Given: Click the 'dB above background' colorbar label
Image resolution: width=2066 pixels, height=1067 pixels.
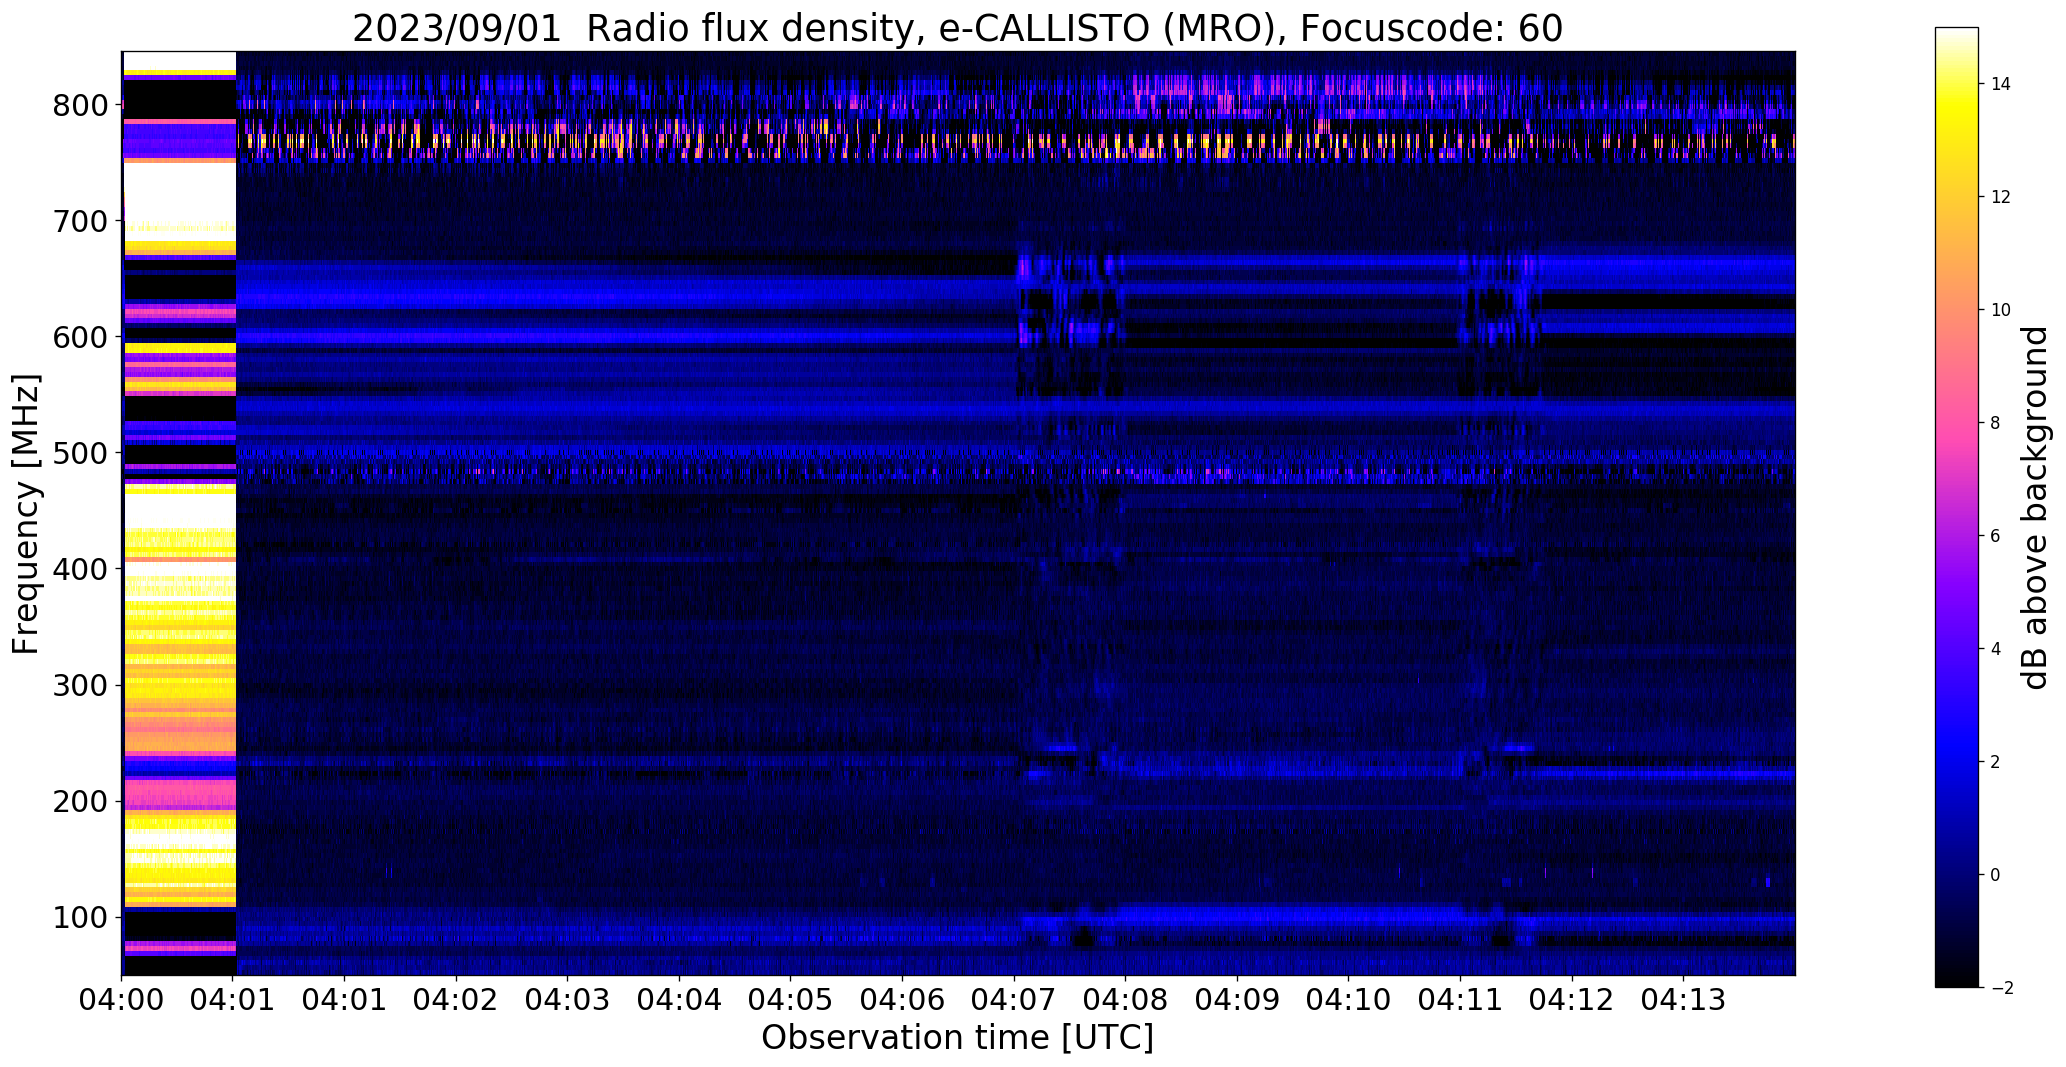Looking at the screenshot, I should pyautogui.click(x=2035, y=508).
